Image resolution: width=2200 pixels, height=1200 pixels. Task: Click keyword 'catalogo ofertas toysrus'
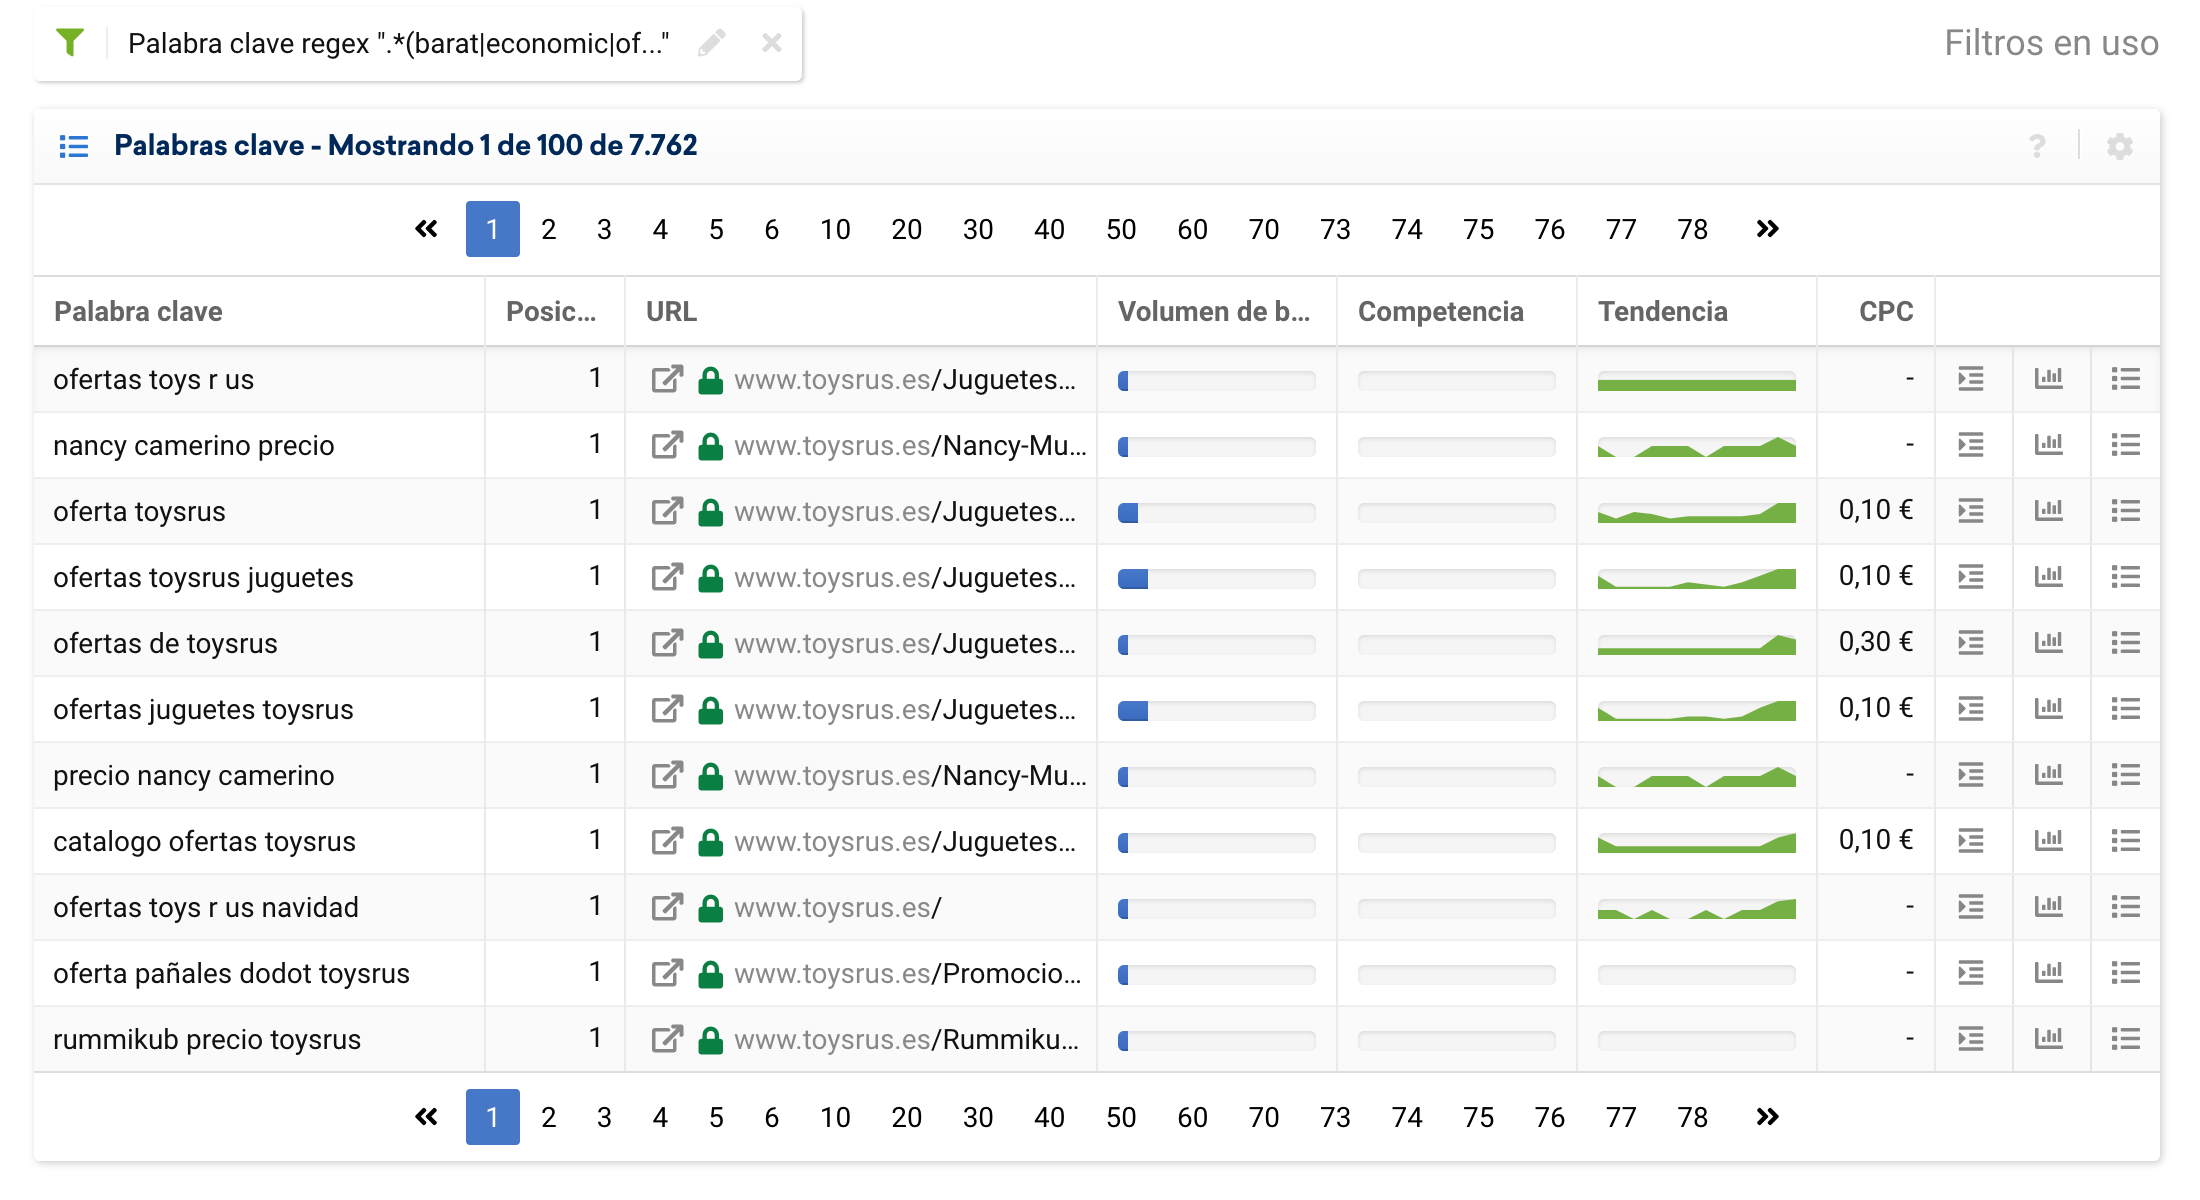204,842
